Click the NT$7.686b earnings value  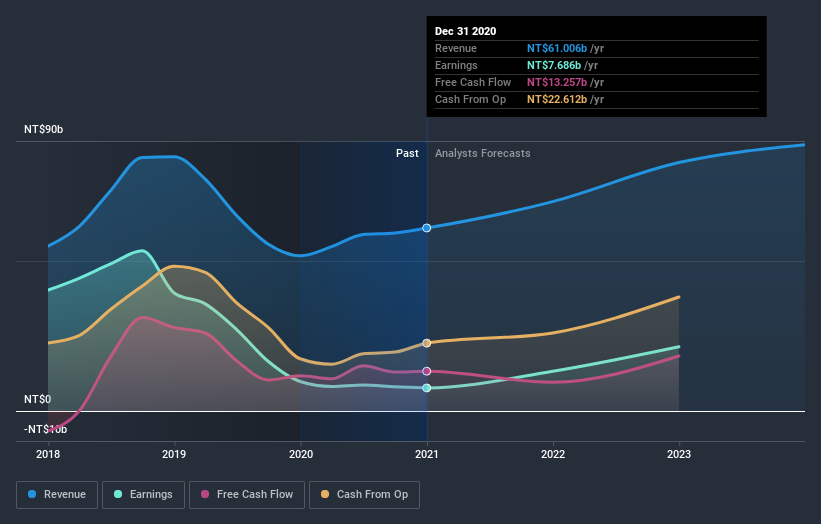pyautogui.click(x=554, y=65)
